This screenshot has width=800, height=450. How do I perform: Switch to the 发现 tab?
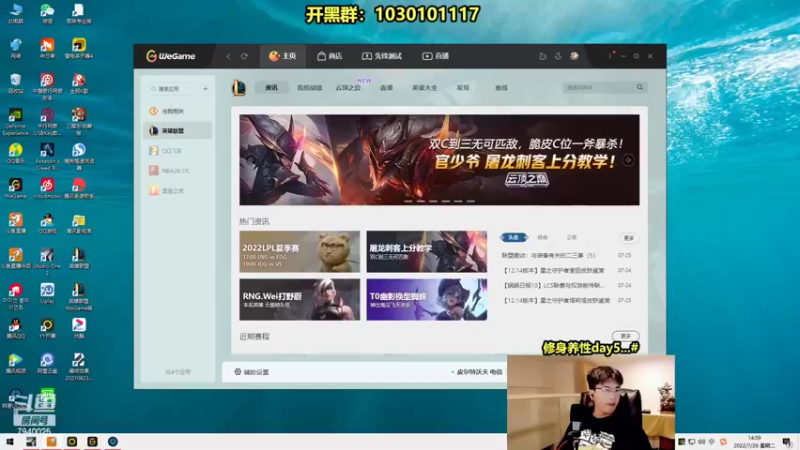(x=463, y=88)
